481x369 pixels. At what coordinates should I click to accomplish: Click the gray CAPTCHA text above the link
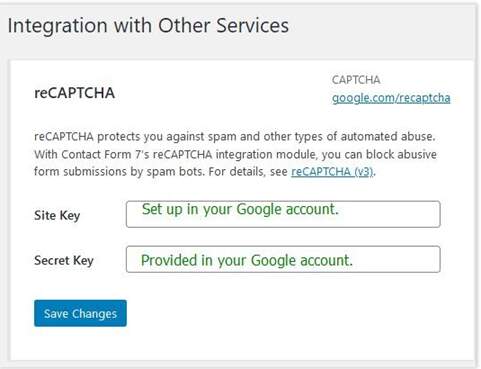356,80
